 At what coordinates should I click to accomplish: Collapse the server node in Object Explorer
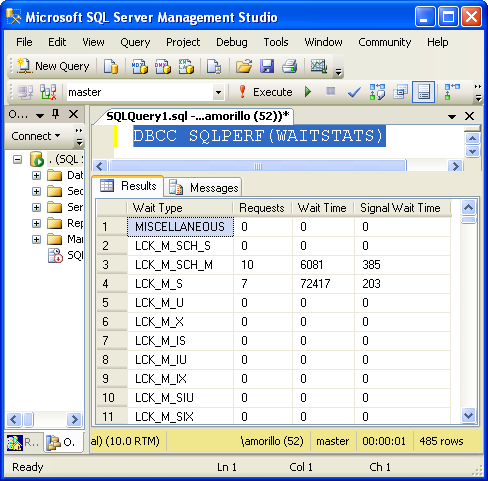pyautogui.click(x=17, y=159)
